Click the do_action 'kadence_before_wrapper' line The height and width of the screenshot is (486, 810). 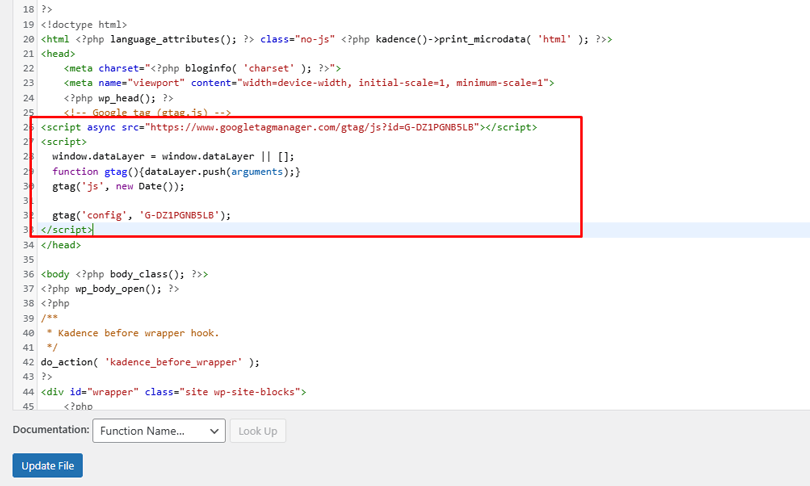(150, 362)
